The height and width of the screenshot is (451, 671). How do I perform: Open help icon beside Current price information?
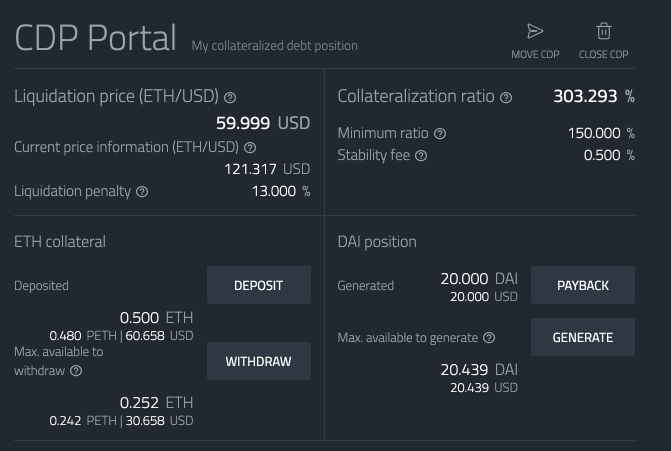pos(250,148)
